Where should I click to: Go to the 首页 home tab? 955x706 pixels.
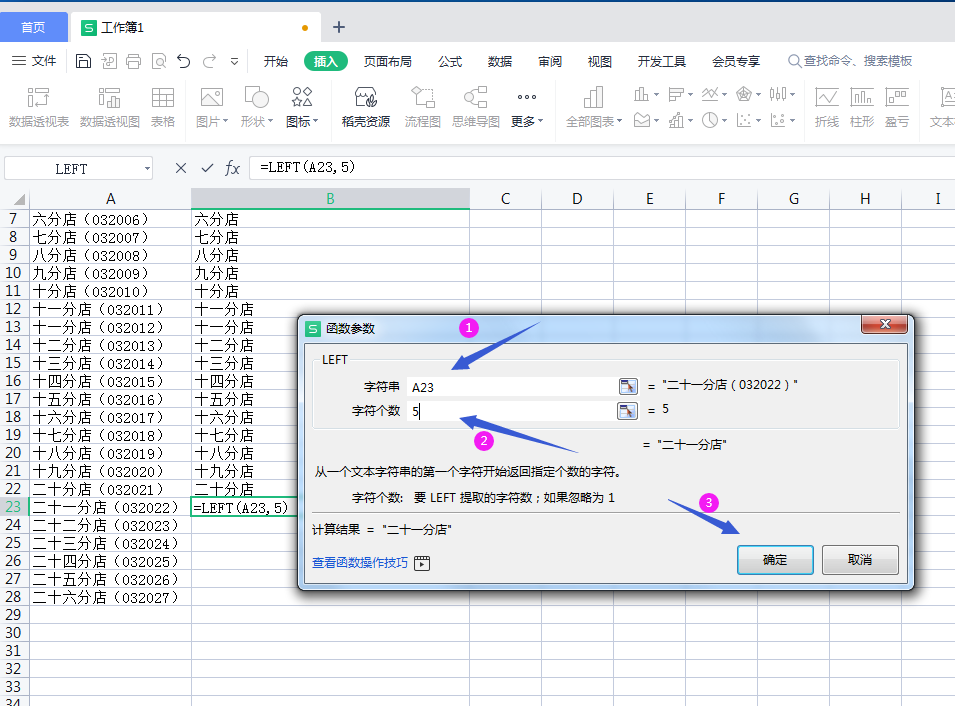point(33,27)
